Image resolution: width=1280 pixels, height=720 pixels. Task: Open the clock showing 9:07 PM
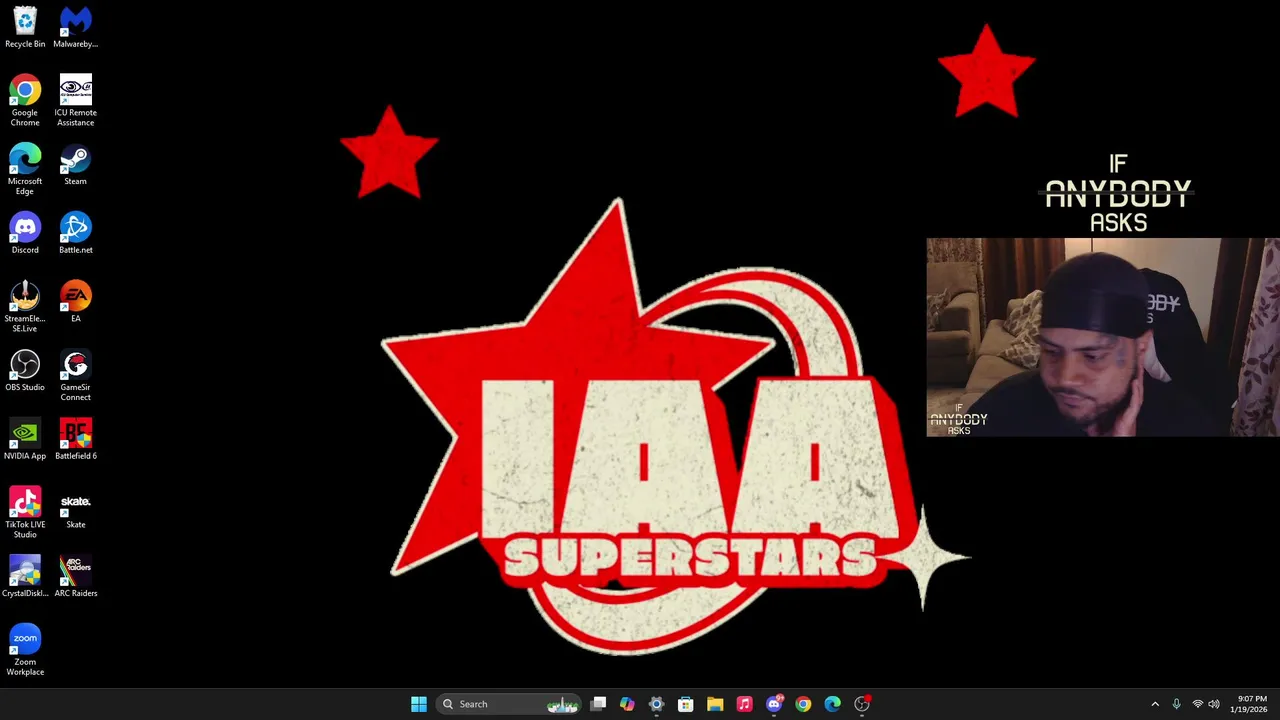point(1250,704)
